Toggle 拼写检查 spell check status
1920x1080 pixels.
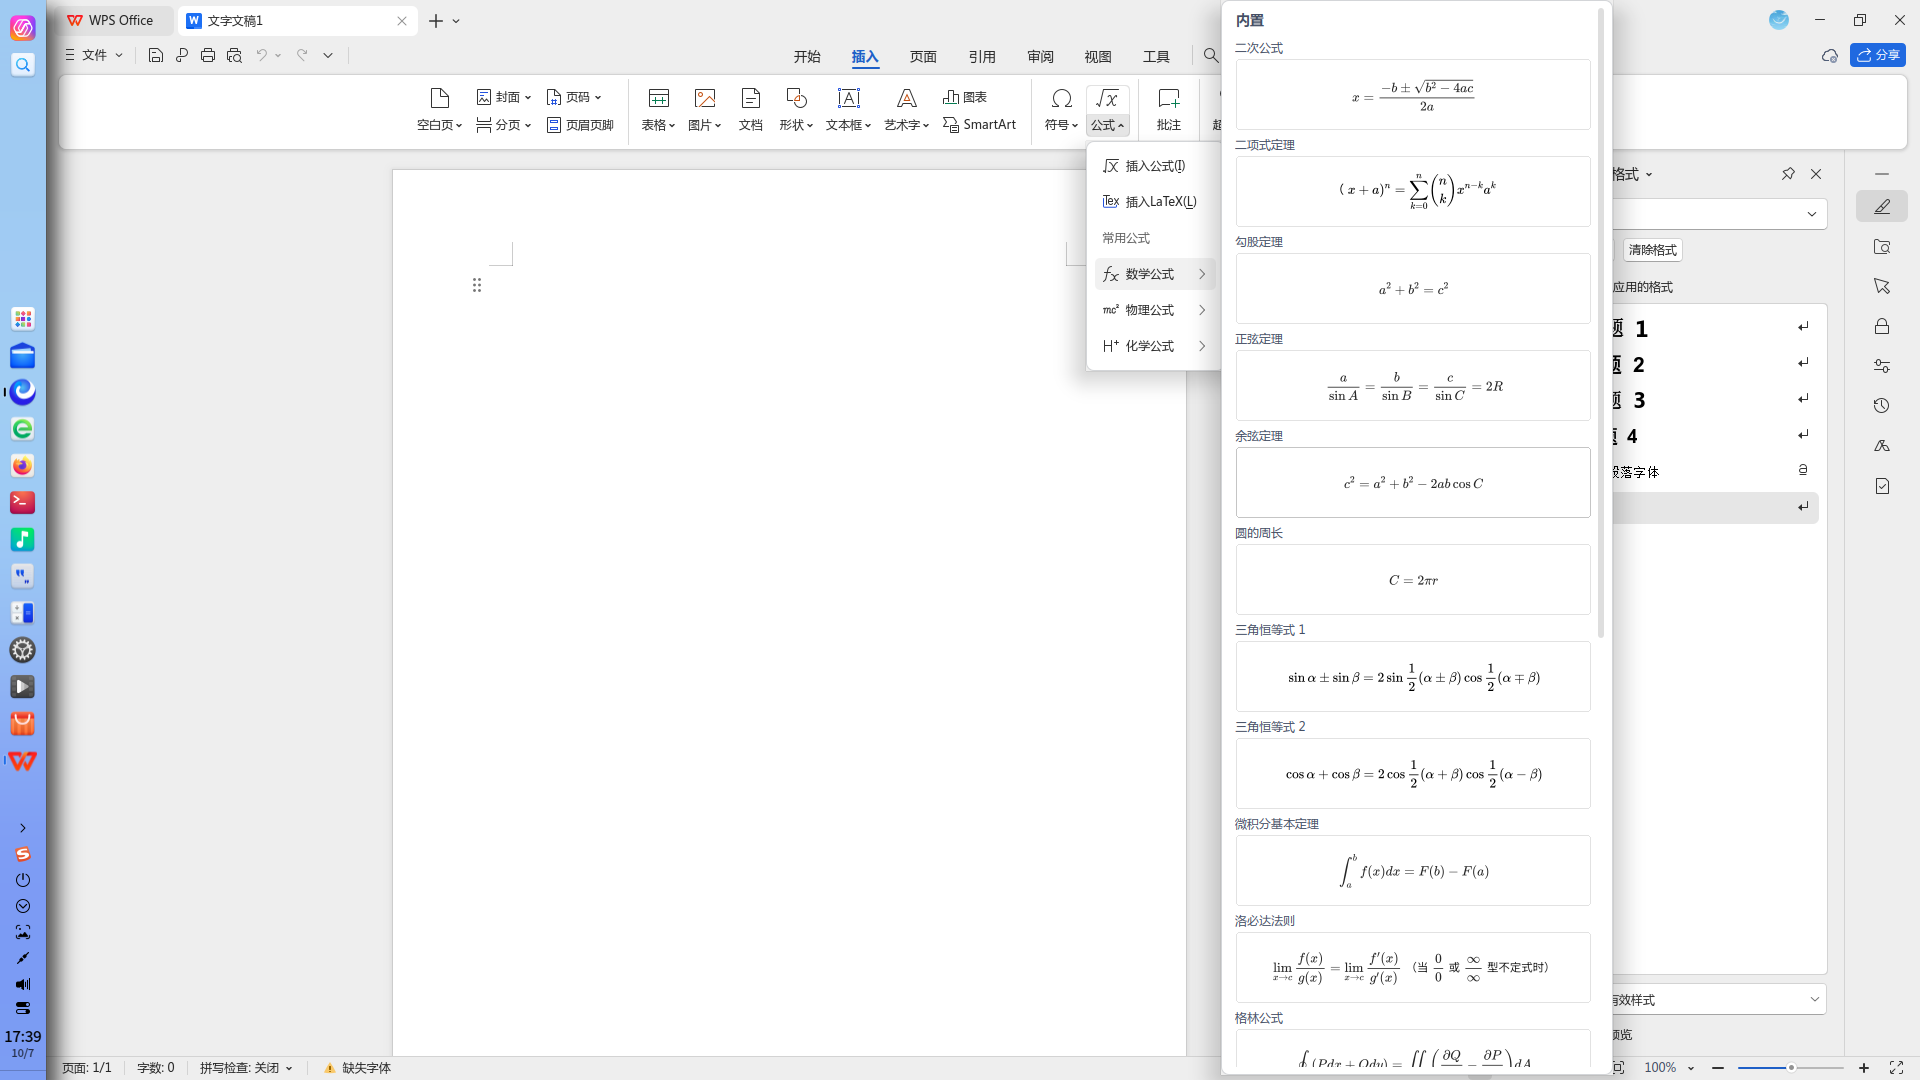tap(246, 1068)
